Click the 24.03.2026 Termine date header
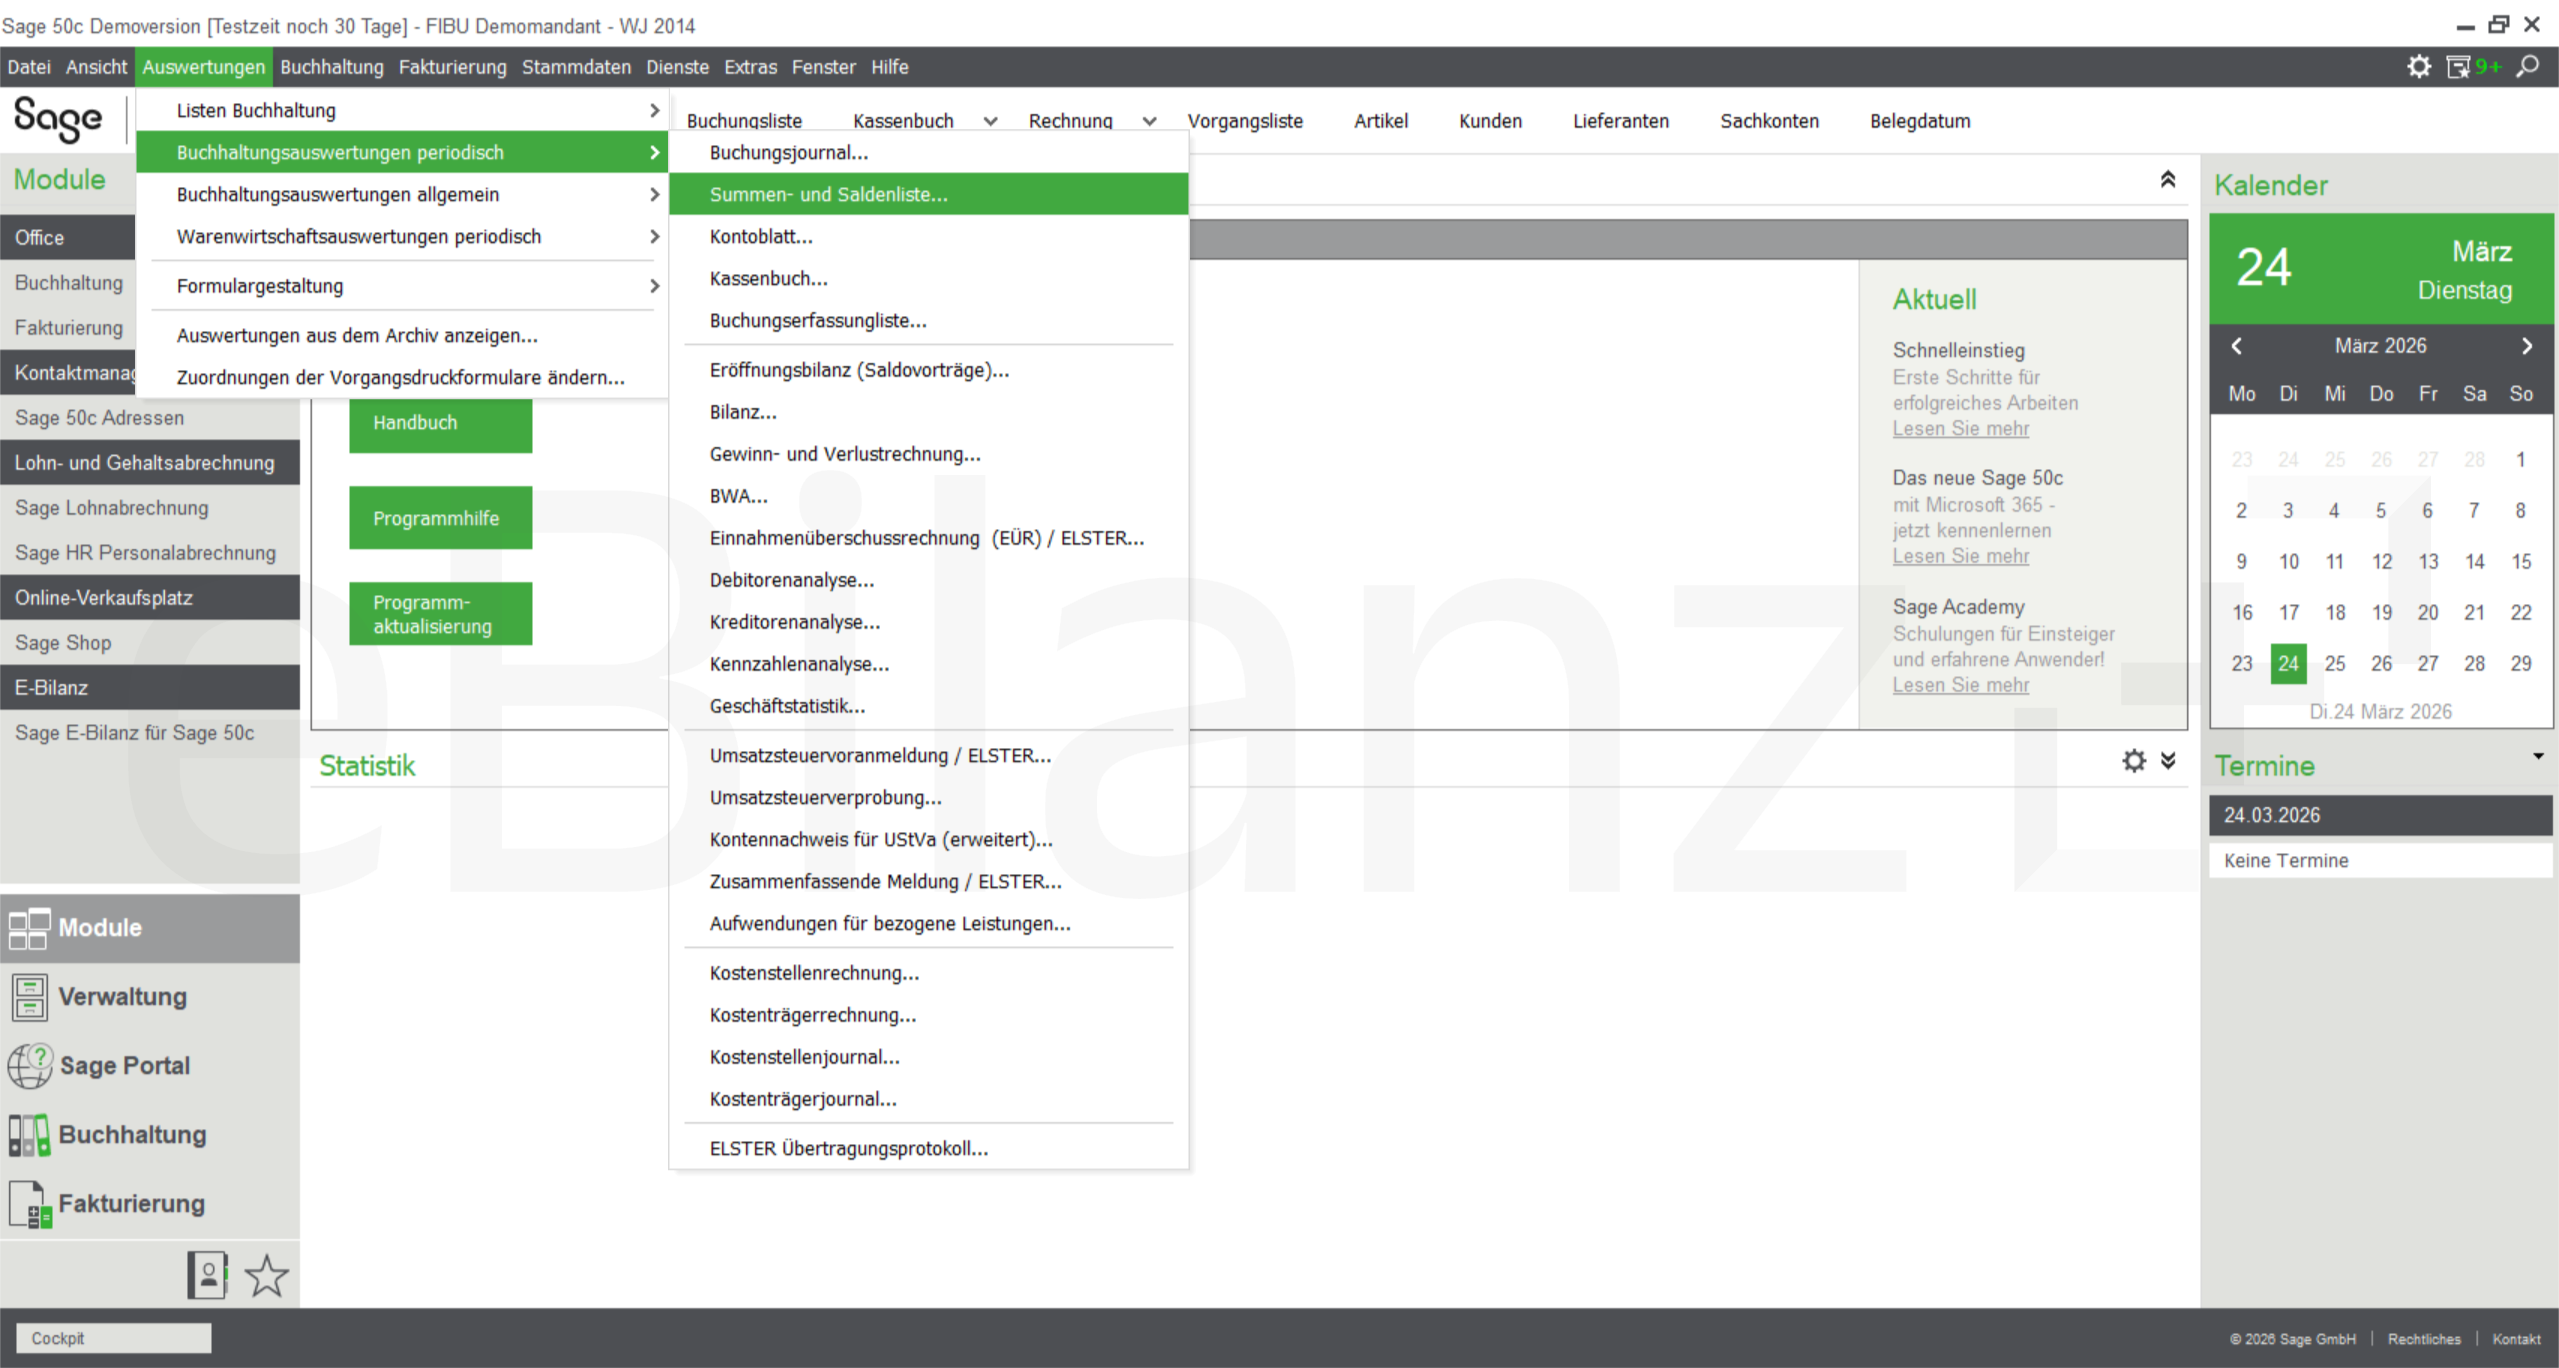Viewport: 2559px width, 1368px height. [2380, 815]
